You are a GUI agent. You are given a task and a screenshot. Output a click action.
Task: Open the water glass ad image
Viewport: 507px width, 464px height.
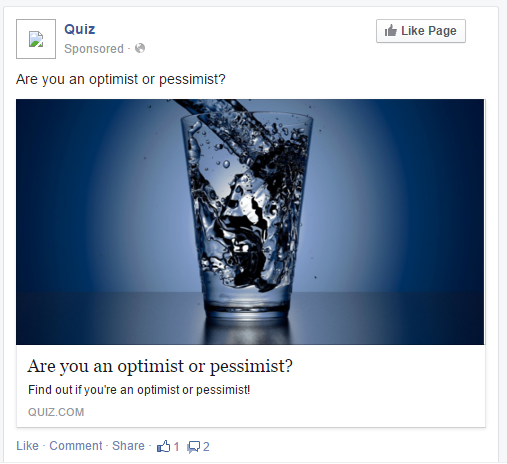250,222
